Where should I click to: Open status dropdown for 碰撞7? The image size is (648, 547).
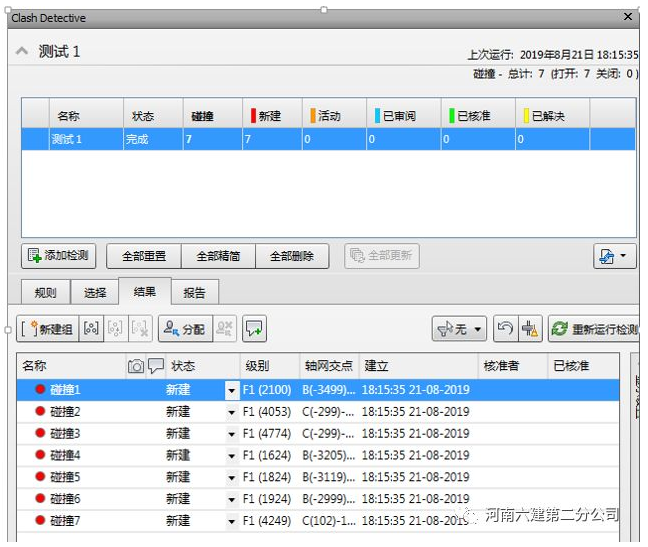pyautogui.click(x=231, y=522)
